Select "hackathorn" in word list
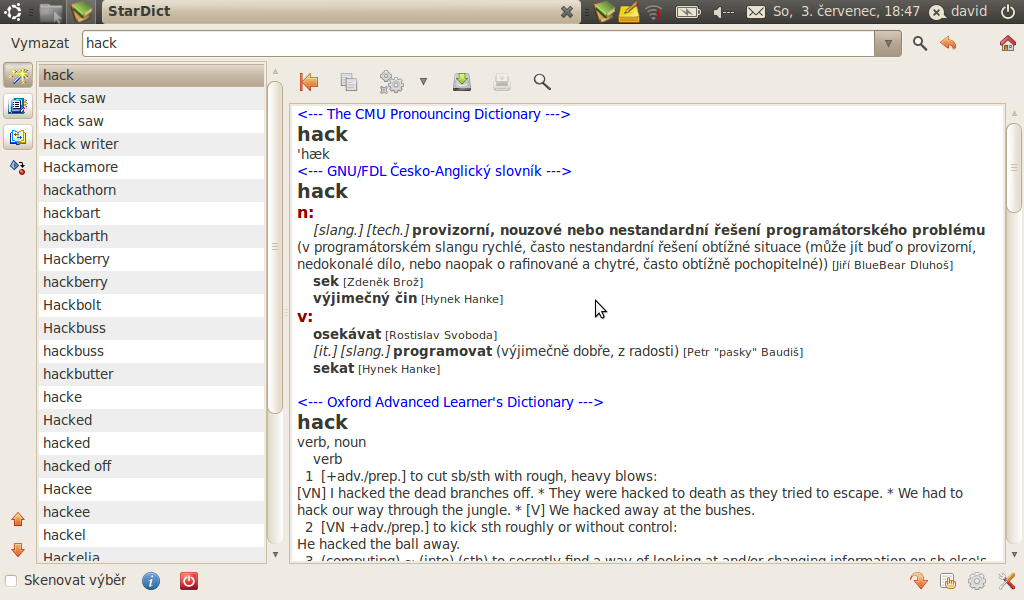This screenshot has height=600, width=1024. (152, 190)
